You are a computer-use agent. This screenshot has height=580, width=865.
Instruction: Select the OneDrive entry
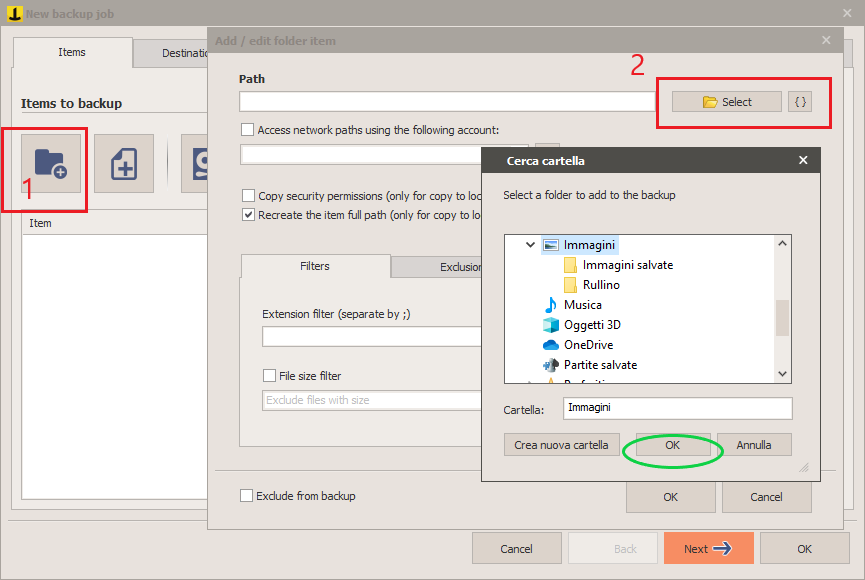[x=588, y=345]
